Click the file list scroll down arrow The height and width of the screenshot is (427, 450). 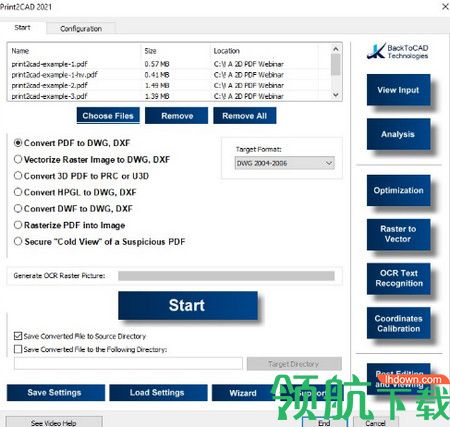click(x=336, y=95)
